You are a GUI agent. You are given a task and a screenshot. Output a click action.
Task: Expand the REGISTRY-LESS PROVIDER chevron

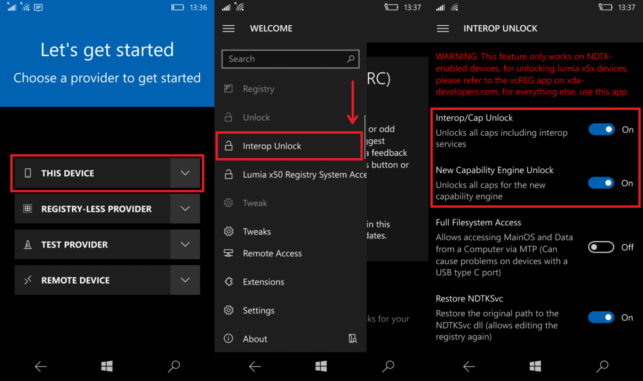click(185, 209)
